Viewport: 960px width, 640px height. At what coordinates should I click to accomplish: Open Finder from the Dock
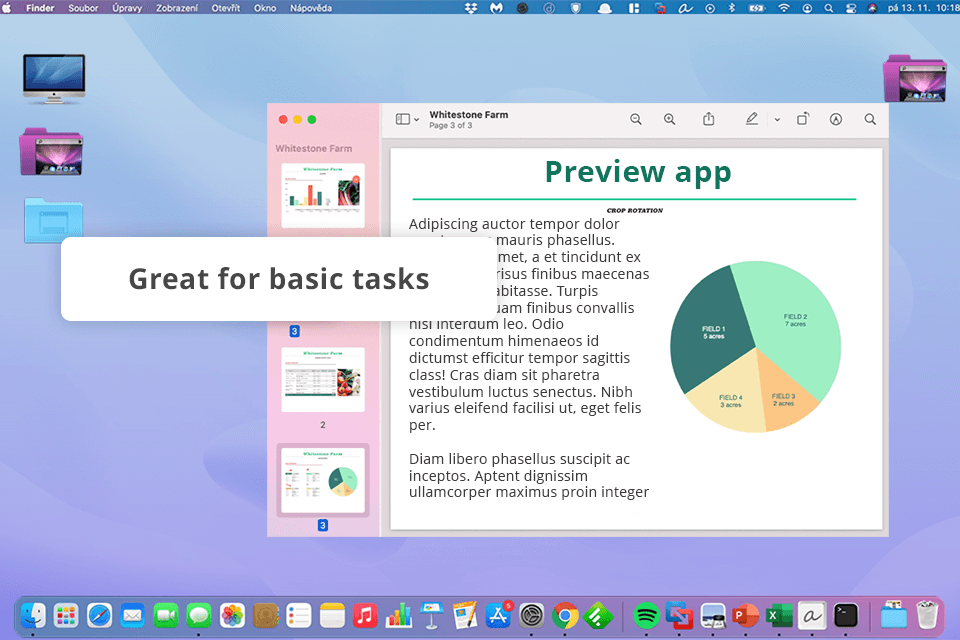pyautogui.click(x=33, y=616)
